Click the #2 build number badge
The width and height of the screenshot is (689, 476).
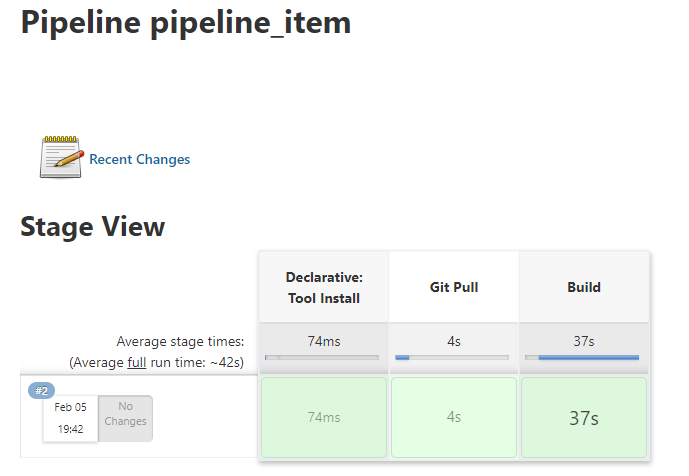click(x=42, y=391)
